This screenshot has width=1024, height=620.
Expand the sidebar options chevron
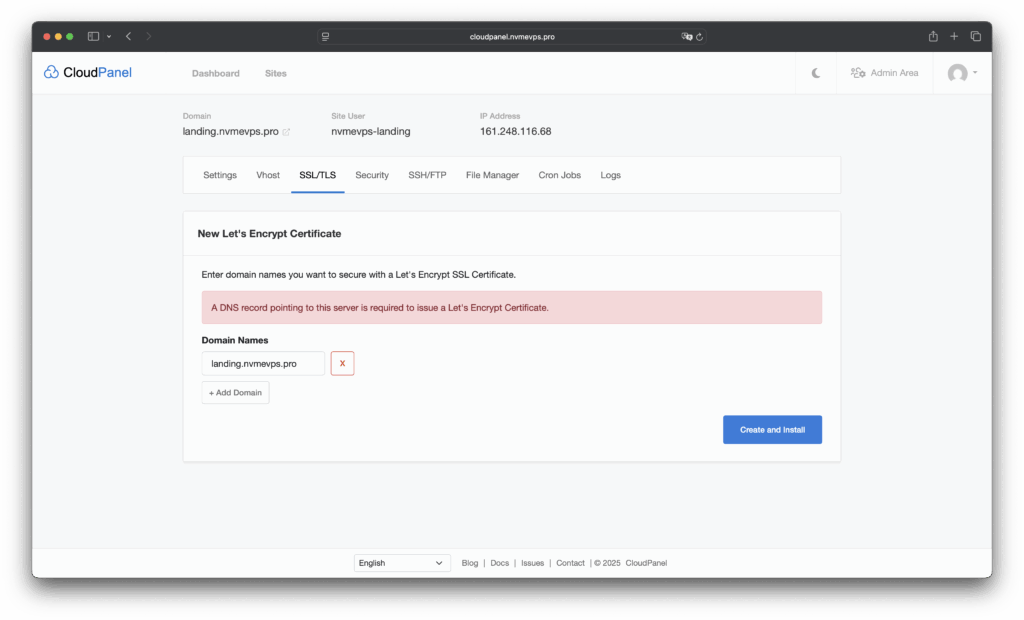tap(108, 36)
